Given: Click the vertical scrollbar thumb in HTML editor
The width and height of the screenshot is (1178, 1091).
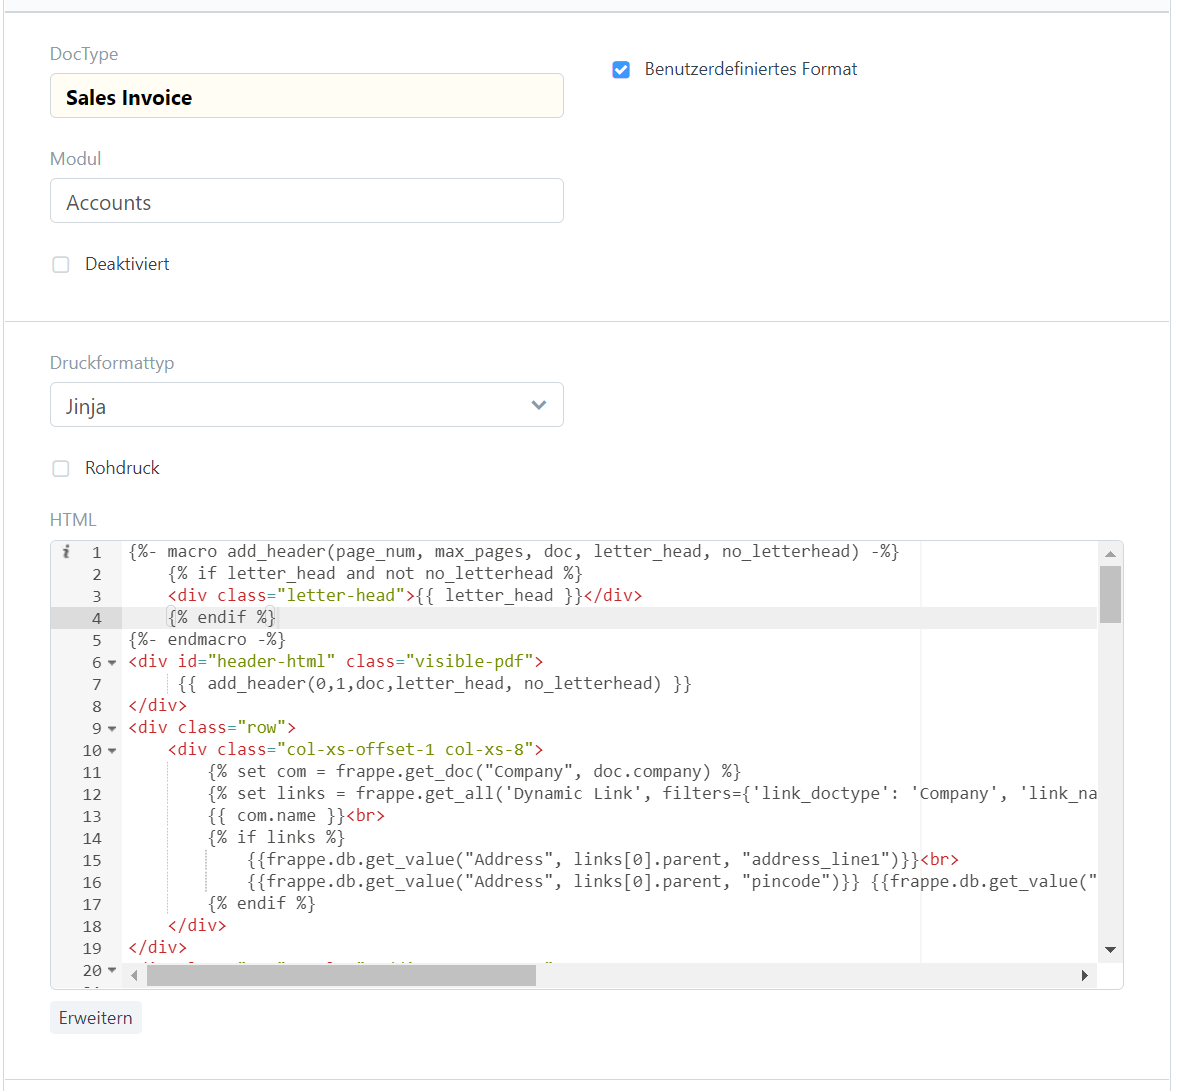Looking at the screenshot, I should pos(1110,594).
